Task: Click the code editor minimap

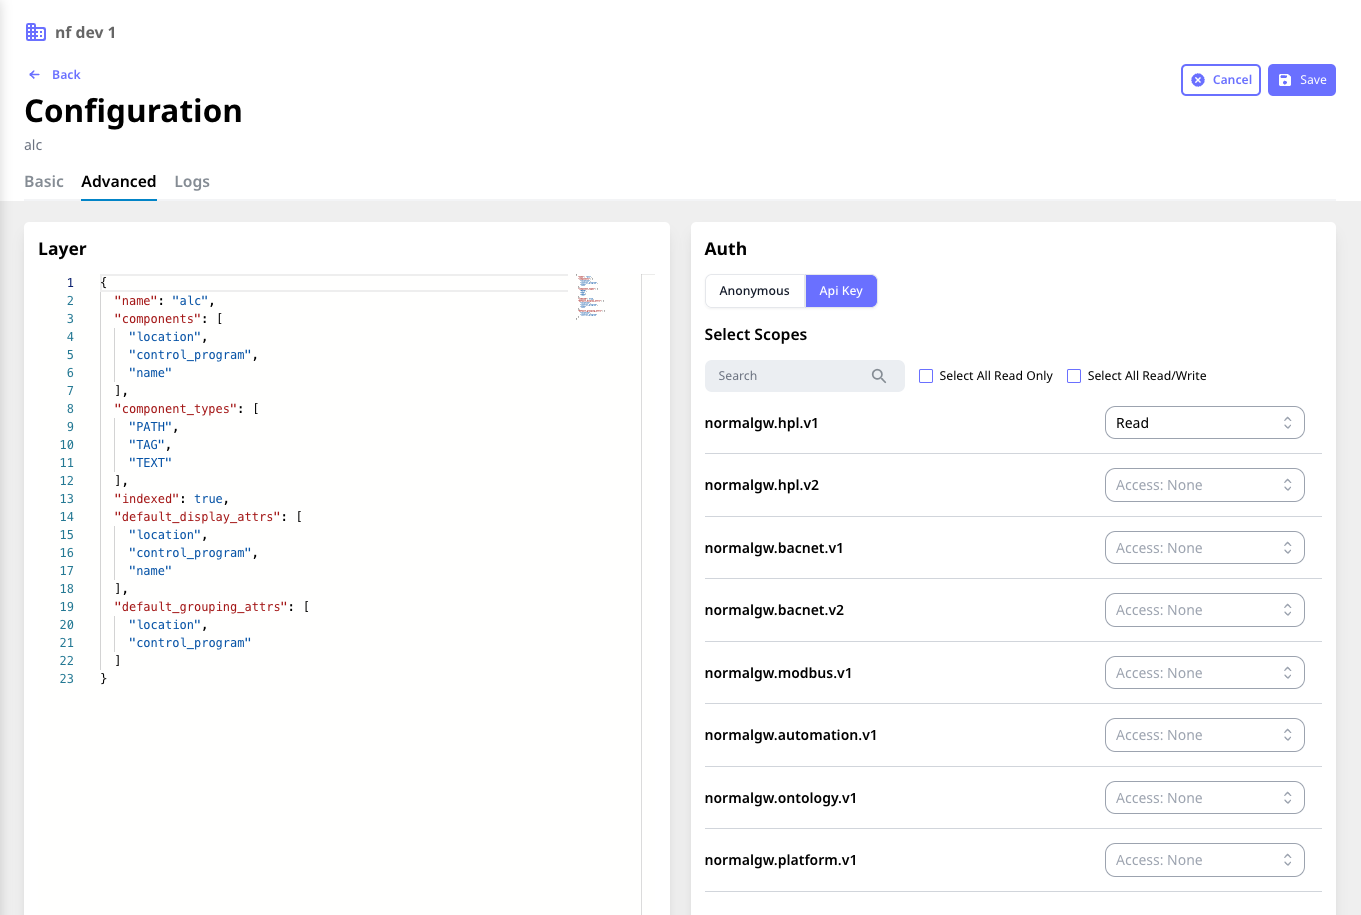Action: pos(591,296)
